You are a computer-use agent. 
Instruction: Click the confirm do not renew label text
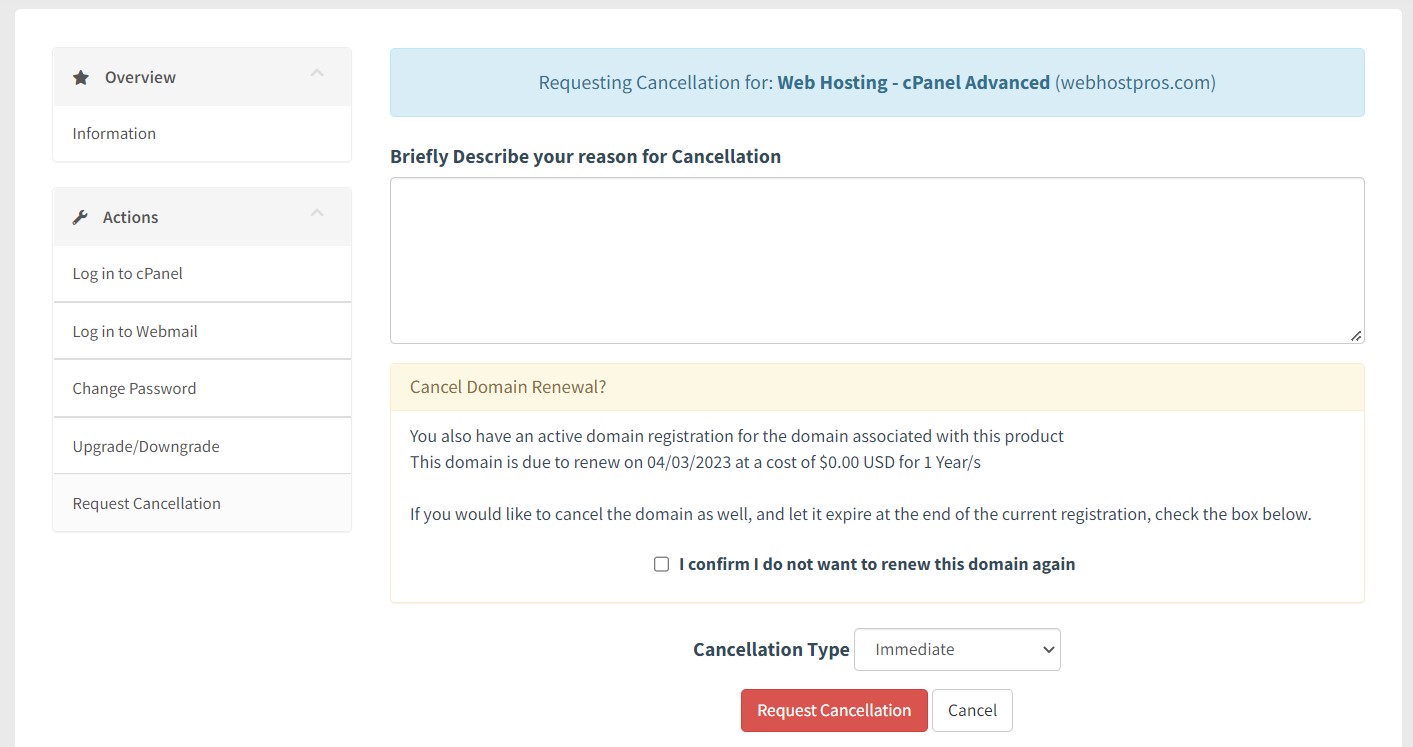[876, 564]
